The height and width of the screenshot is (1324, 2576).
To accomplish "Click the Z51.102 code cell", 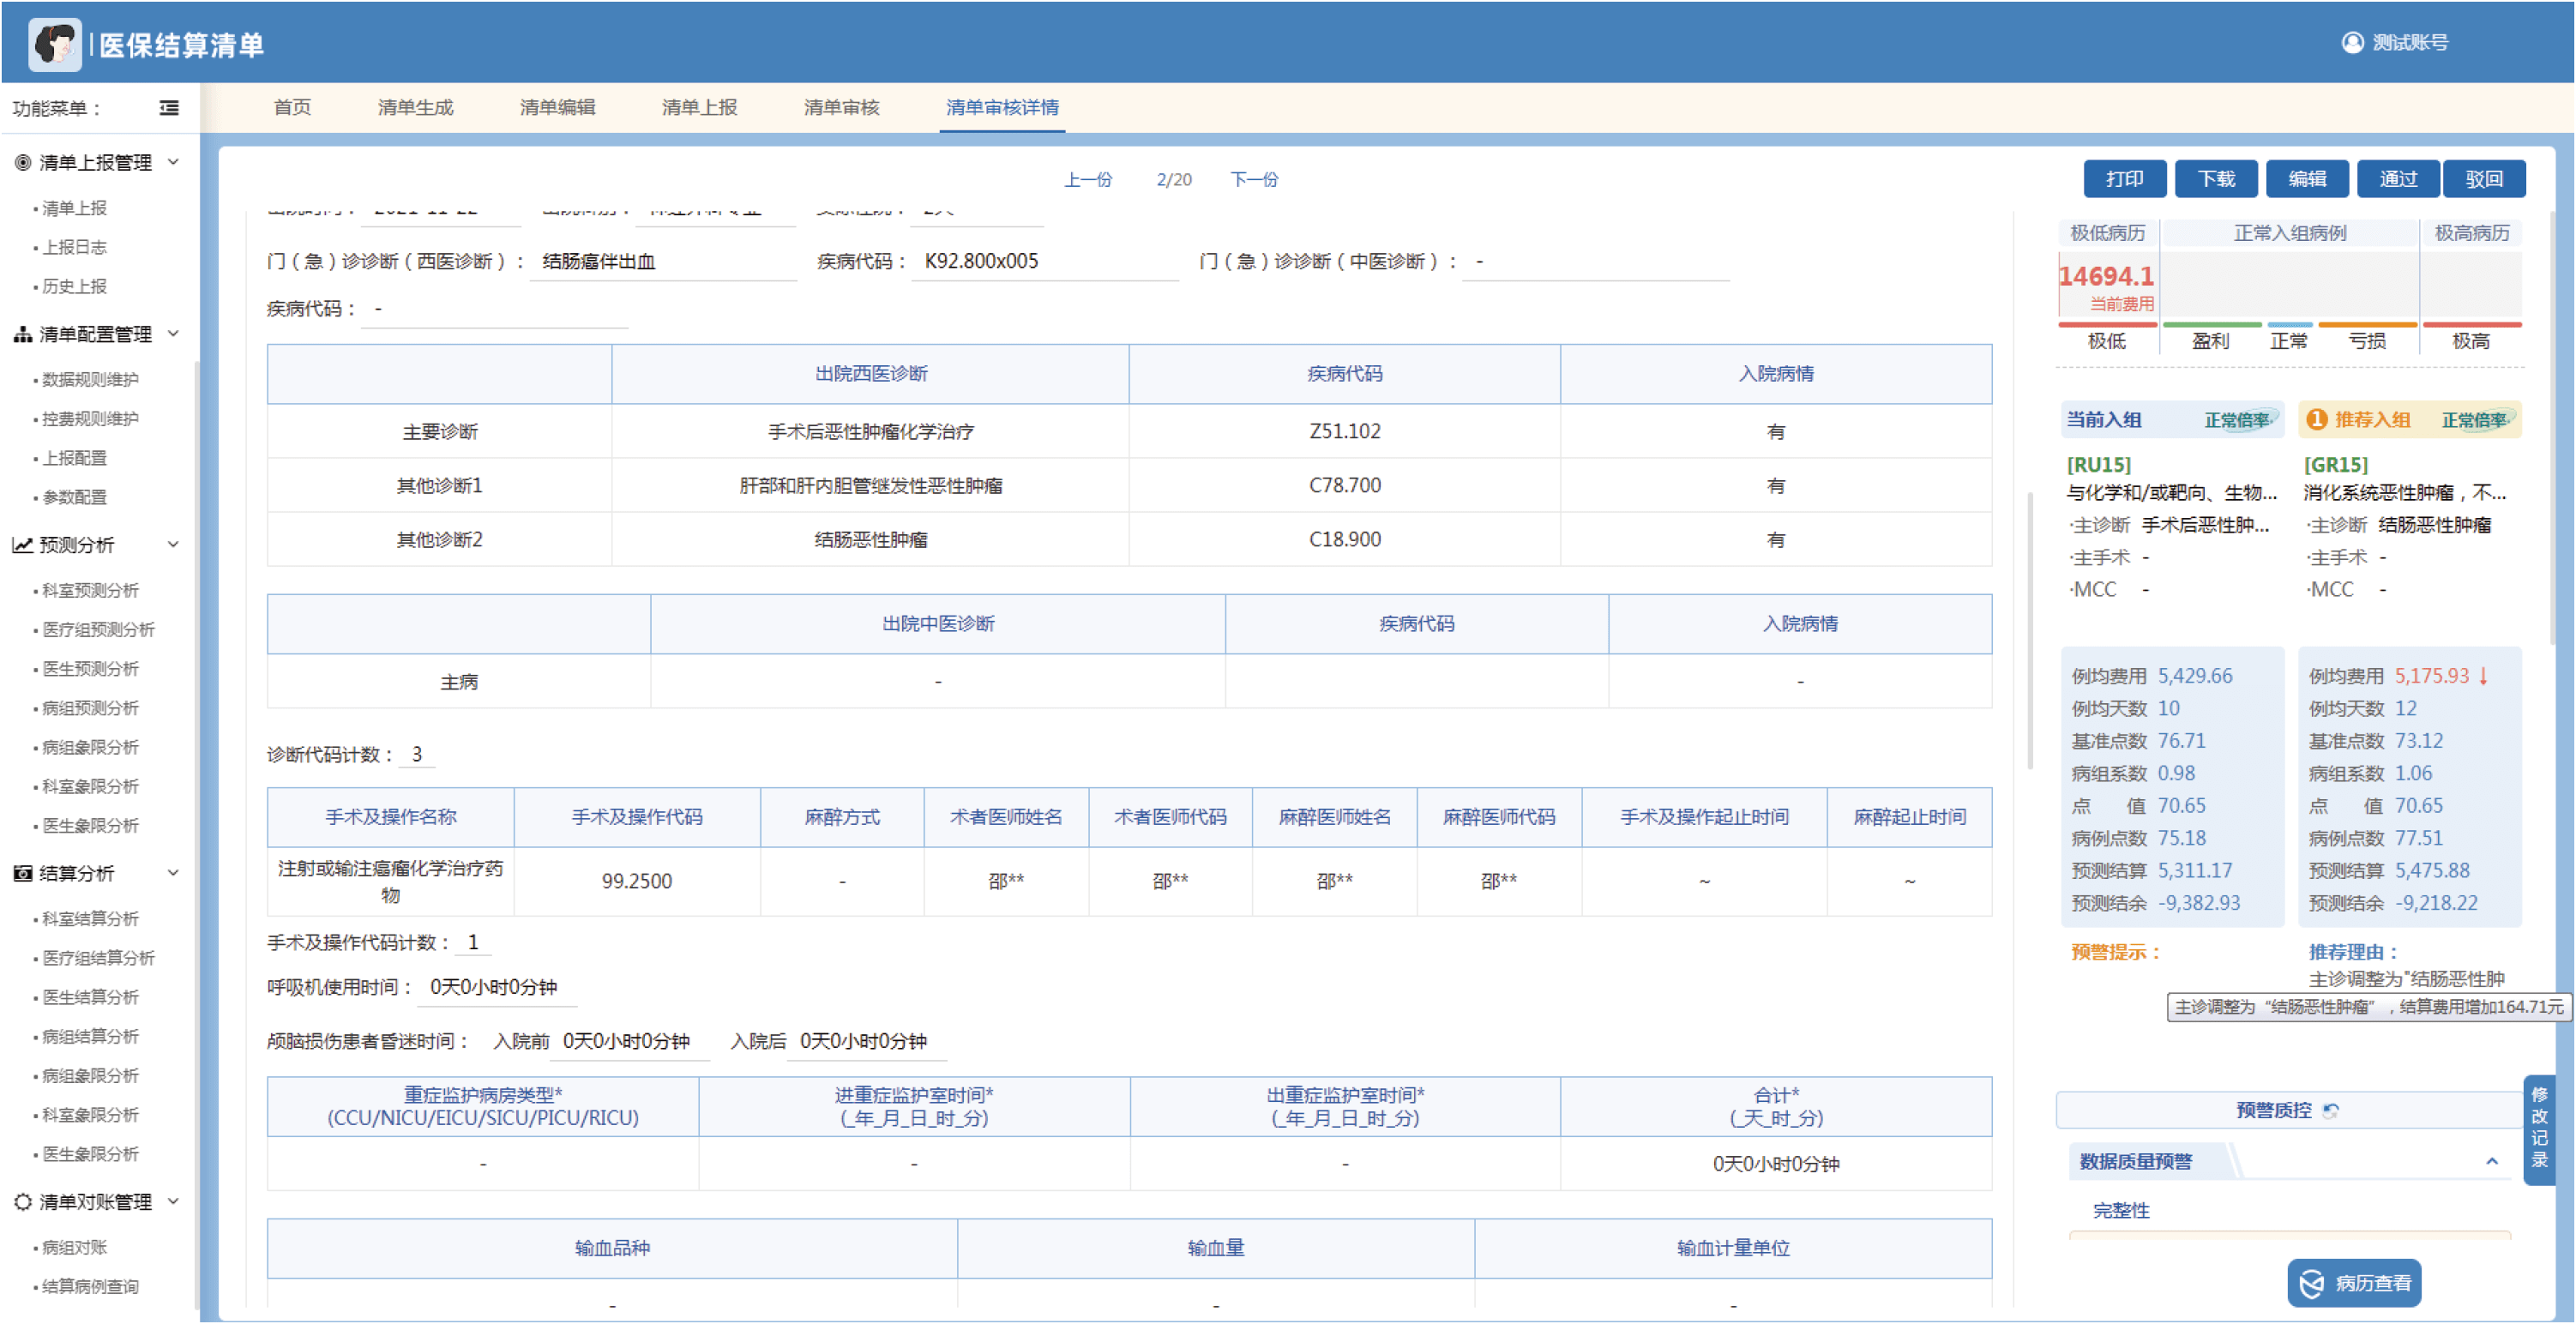I will (1344, 432).
